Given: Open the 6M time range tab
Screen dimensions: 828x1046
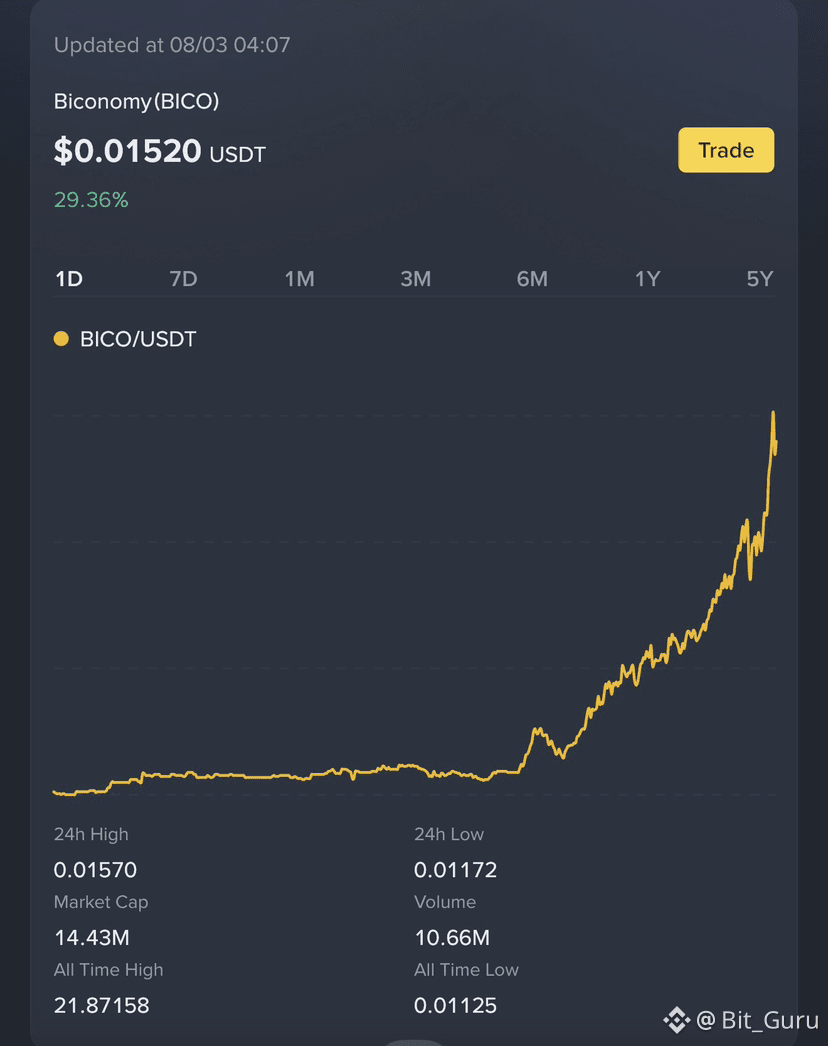Looking at the screenshot, I should tap(532, 279).
